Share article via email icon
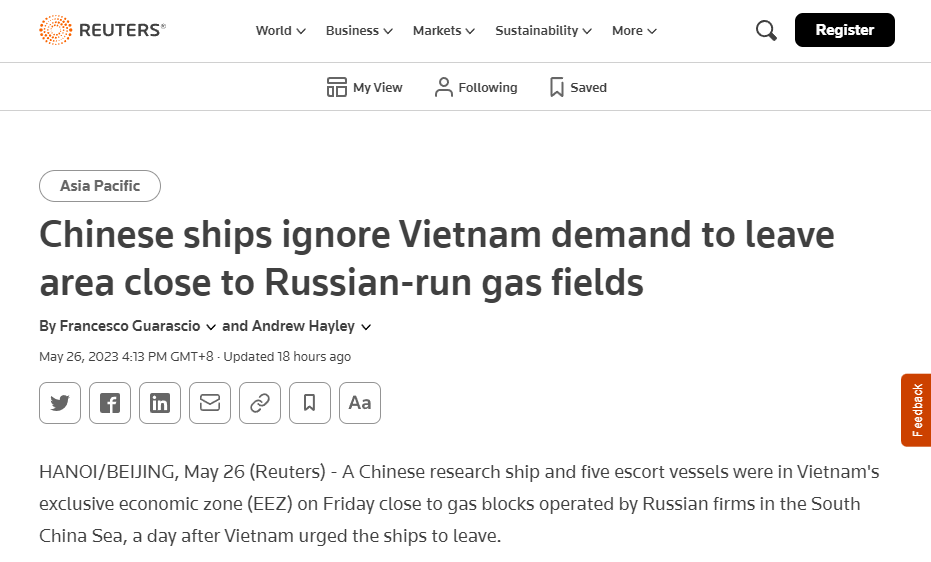931x562 pixels. pyautogui.click(x=210, y=403)
